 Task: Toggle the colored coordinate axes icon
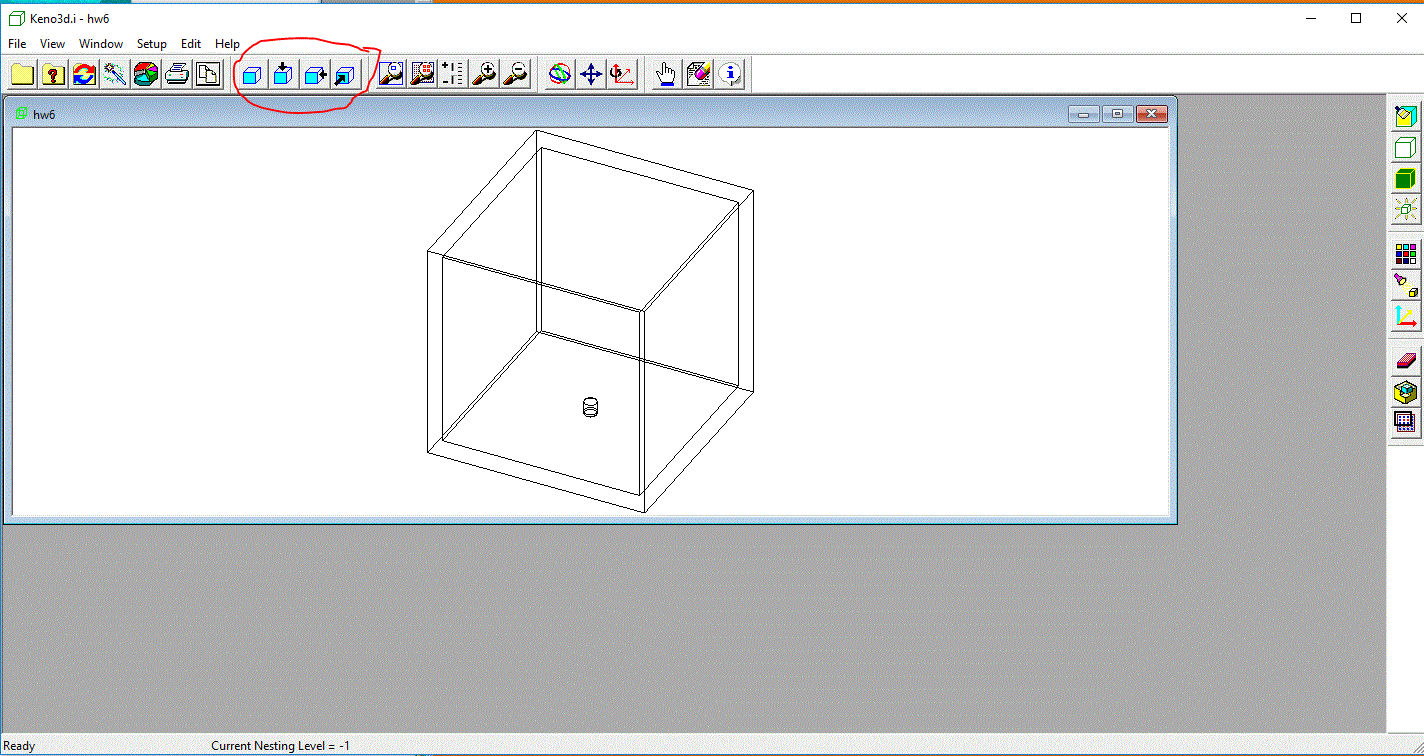1406,317
